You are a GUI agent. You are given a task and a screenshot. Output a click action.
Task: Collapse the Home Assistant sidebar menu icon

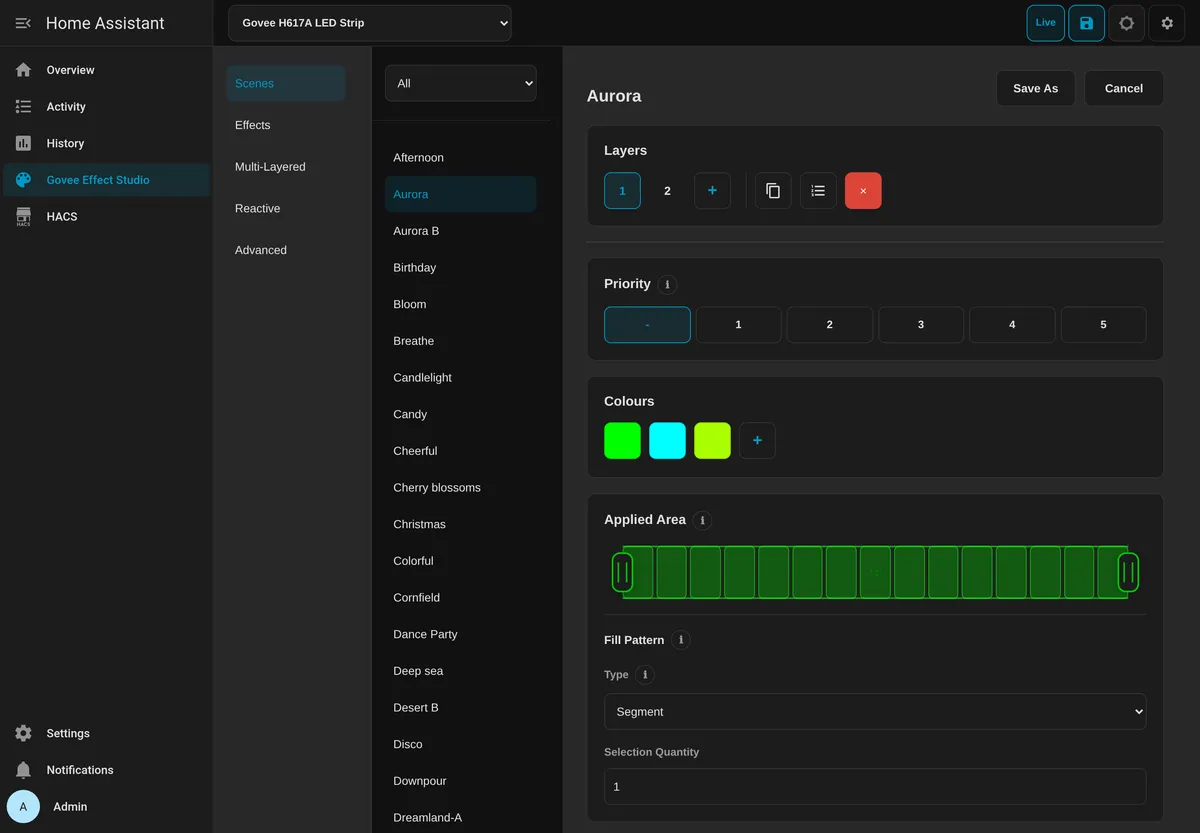coord(23,23)
